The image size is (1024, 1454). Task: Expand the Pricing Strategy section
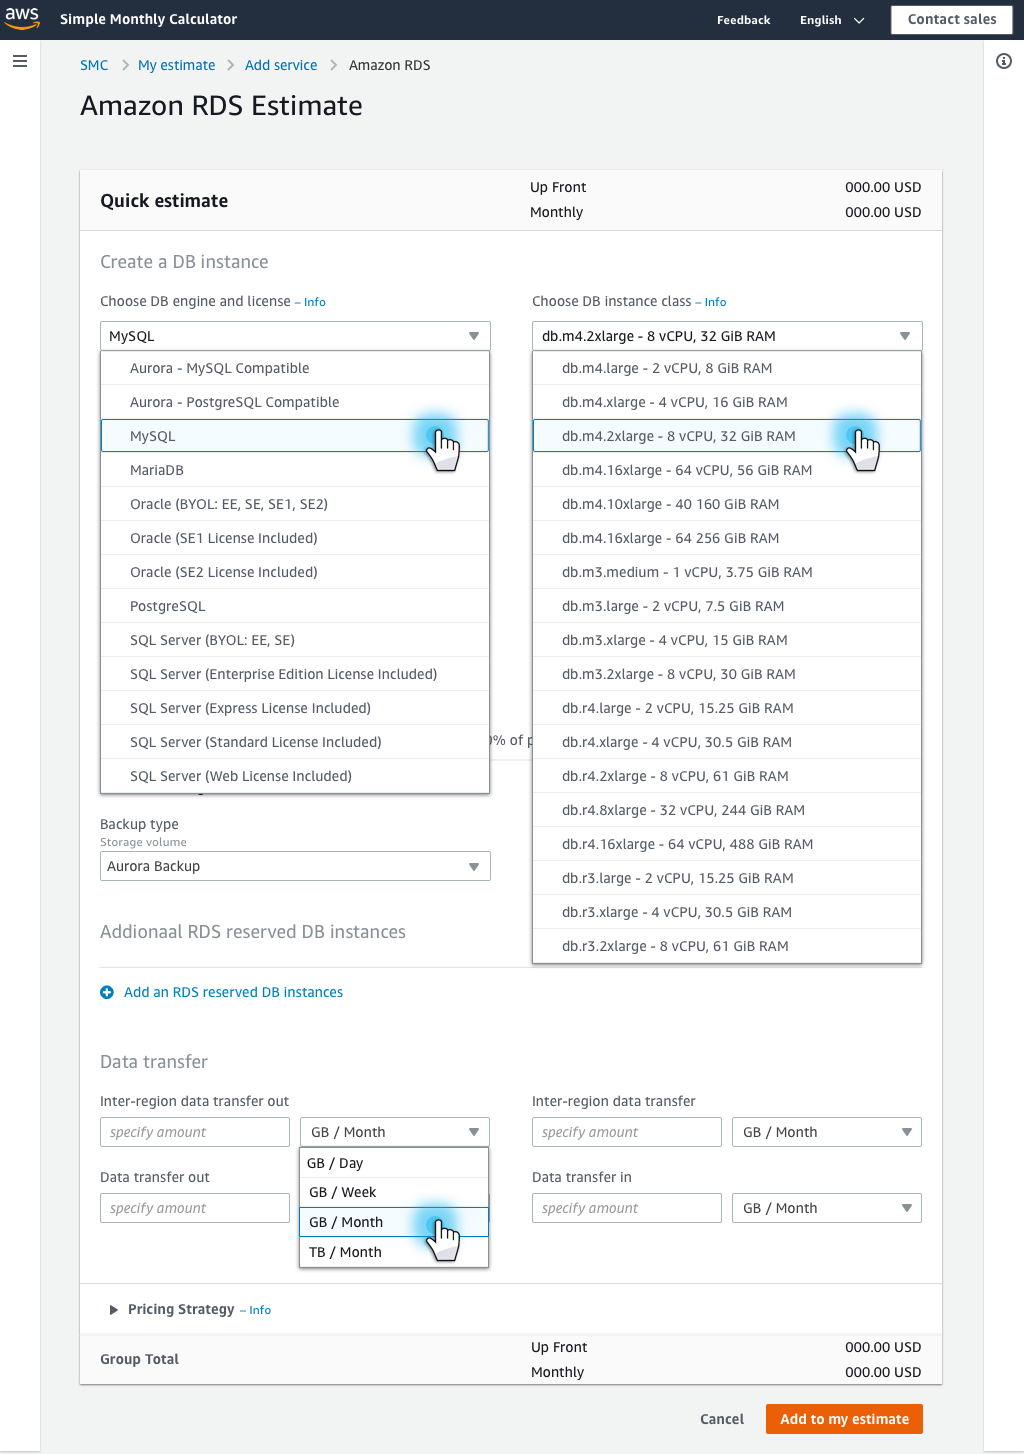click(x=114, y=1310)
